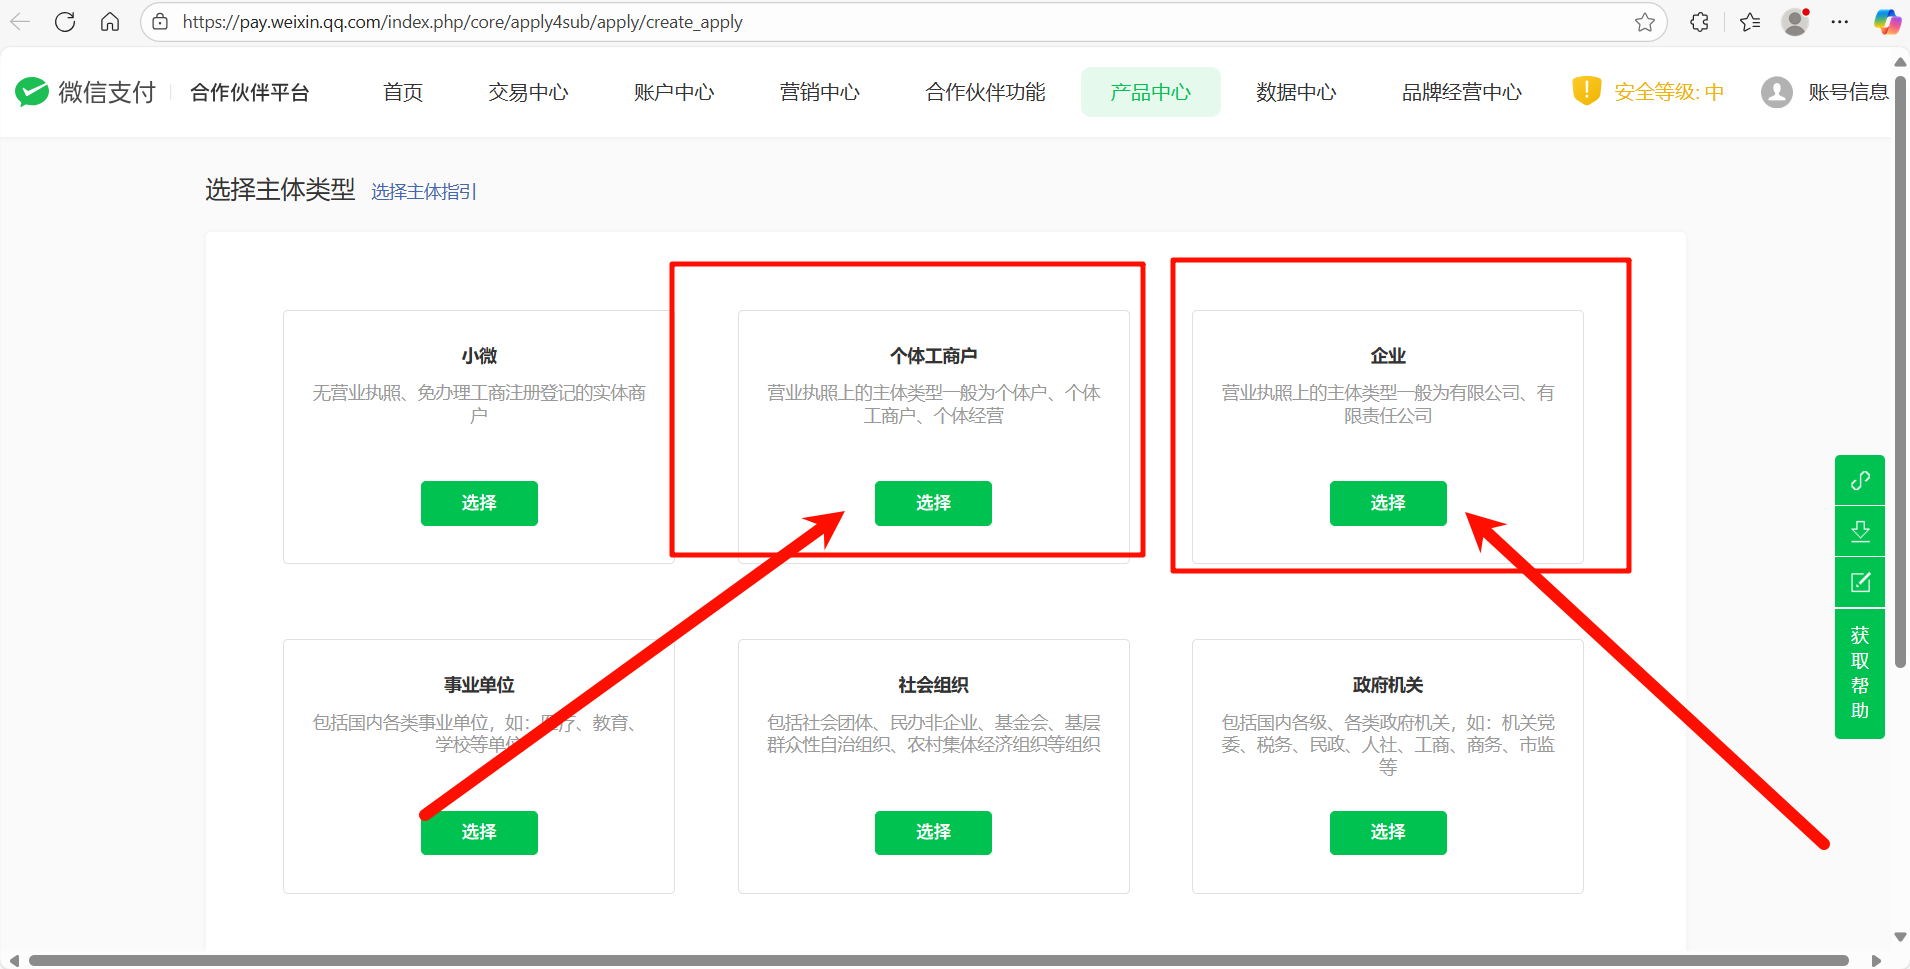
Task: Click the browser refresh icon
Action: click(x=65, y=22)
